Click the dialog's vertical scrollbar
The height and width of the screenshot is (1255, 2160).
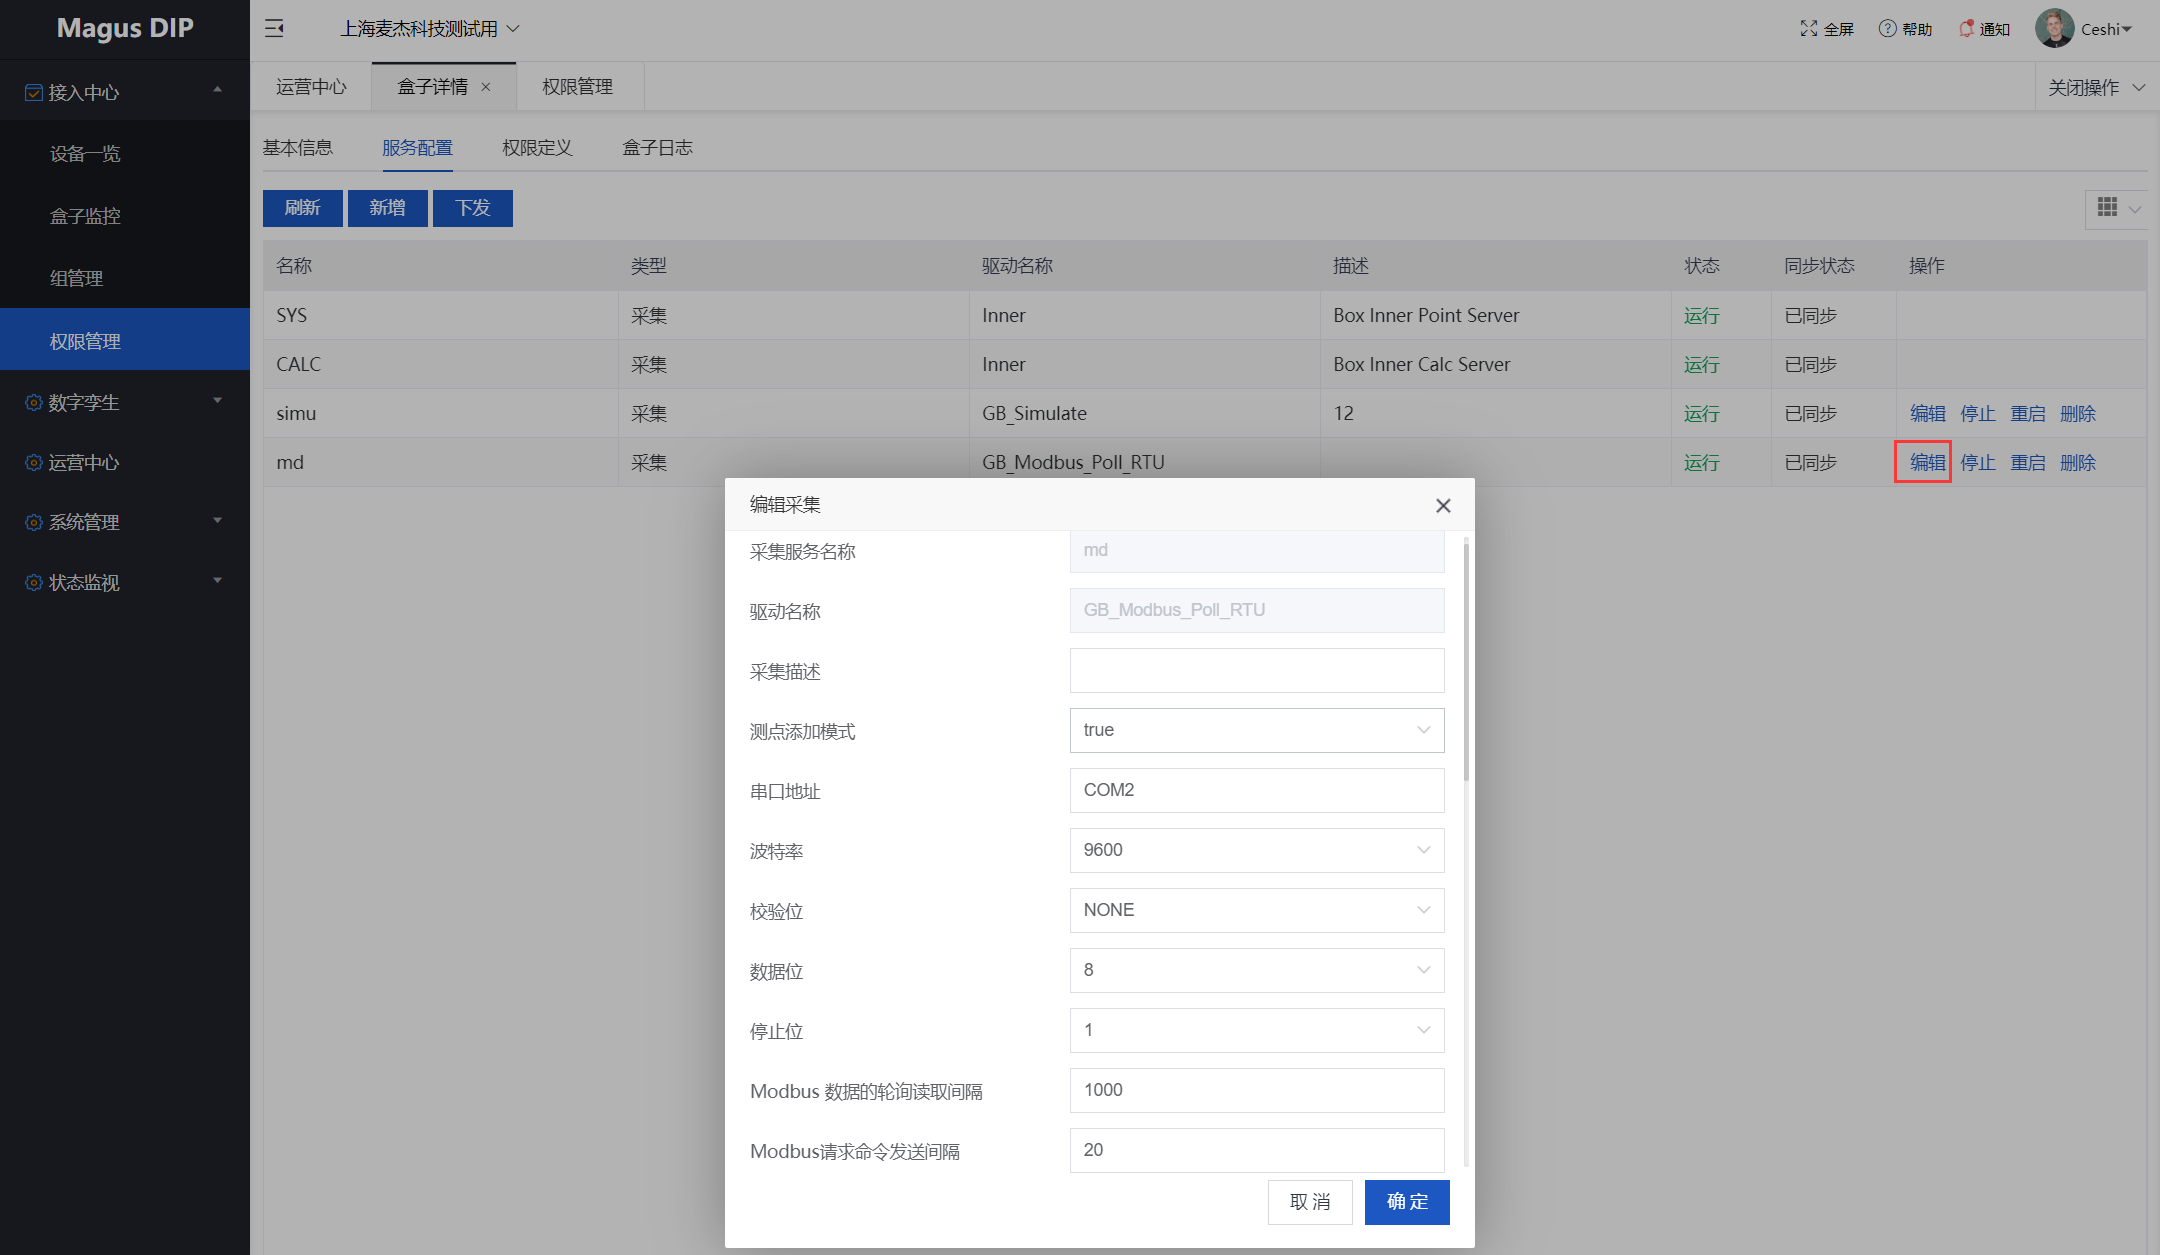click(1466, 660)
